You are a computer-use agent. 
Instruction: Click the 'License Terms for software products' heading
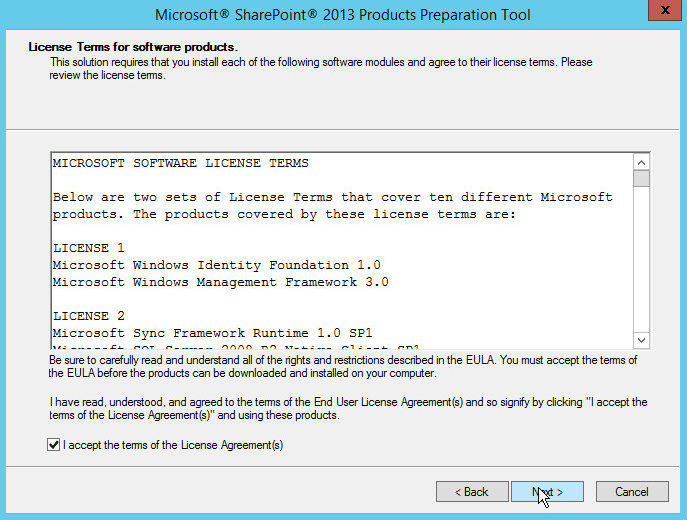click(133, 47)
